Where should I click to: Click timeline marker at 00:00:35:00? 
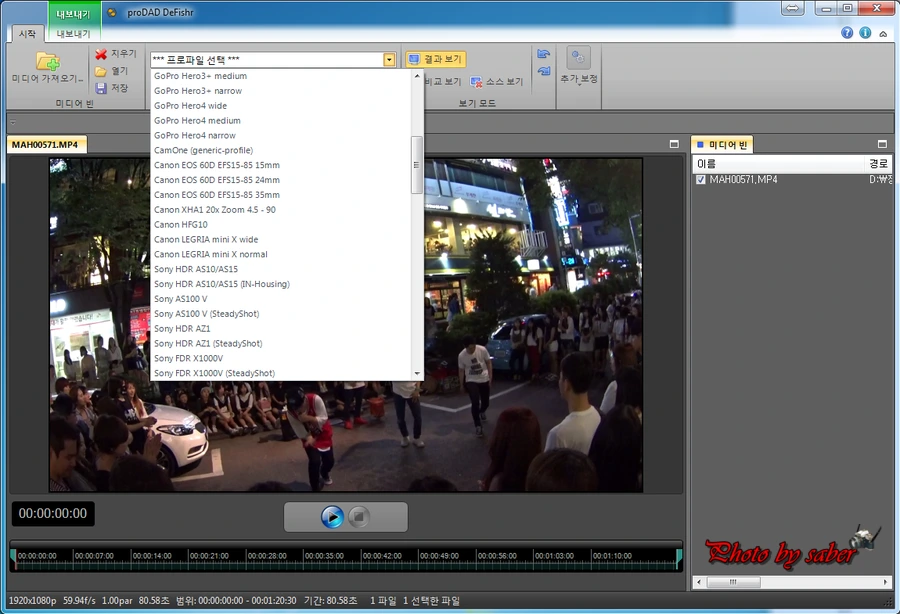tap(324, 556)
